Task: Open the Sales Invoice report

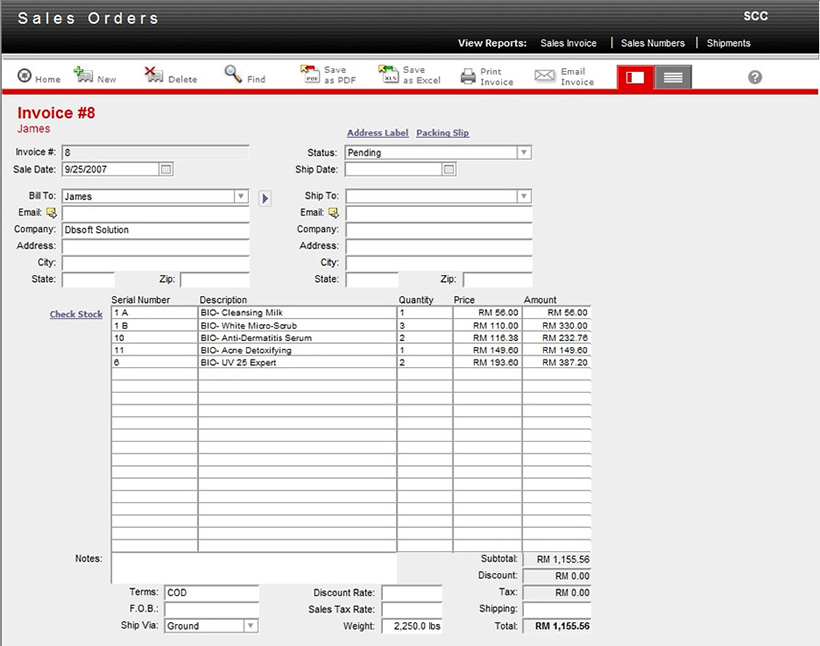Action: click(568, 44)
